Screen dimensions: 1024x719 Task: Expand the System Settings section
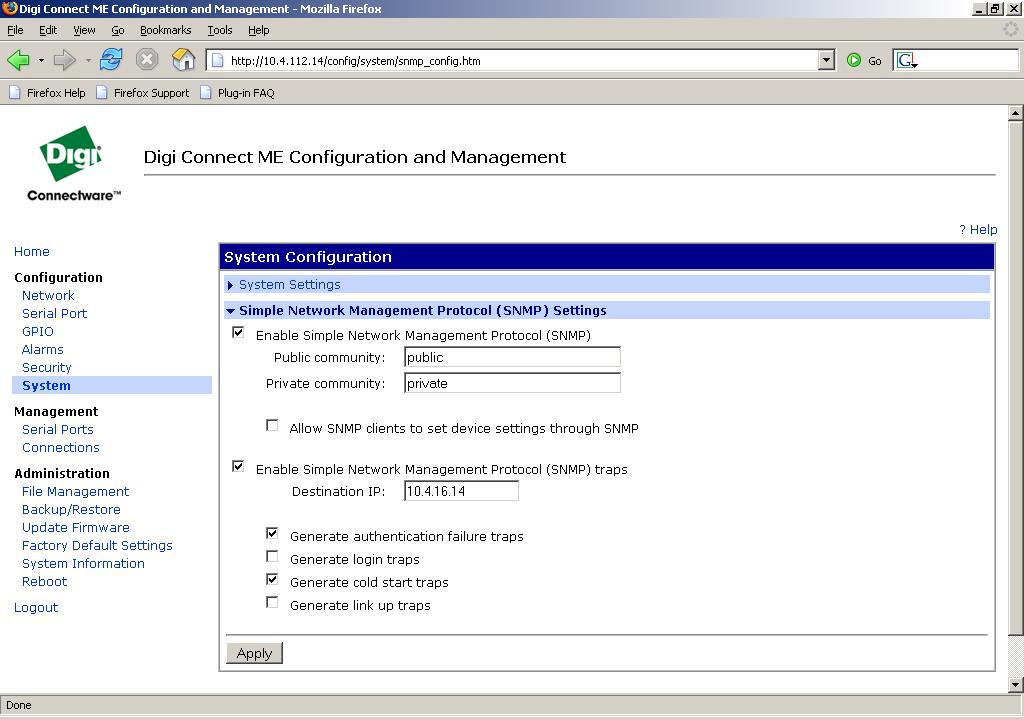coord(289,285)
